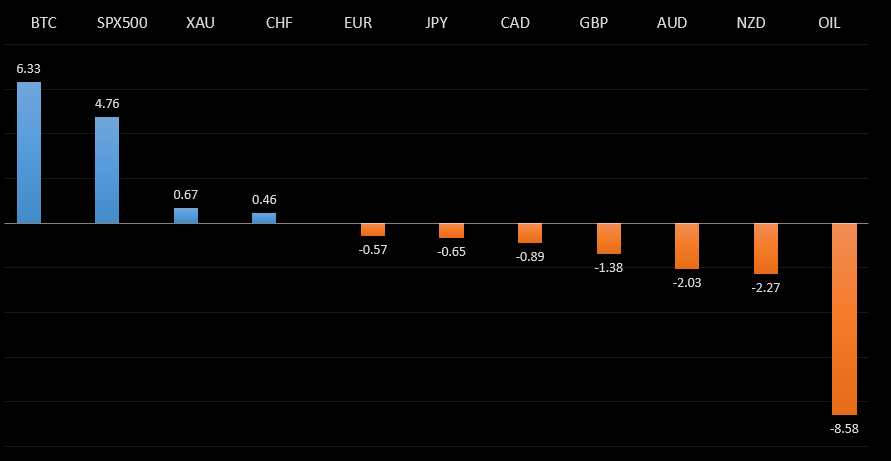Select the SPX500 header label
The width and height of the screenshot is (891, 461).
[122, 22]
